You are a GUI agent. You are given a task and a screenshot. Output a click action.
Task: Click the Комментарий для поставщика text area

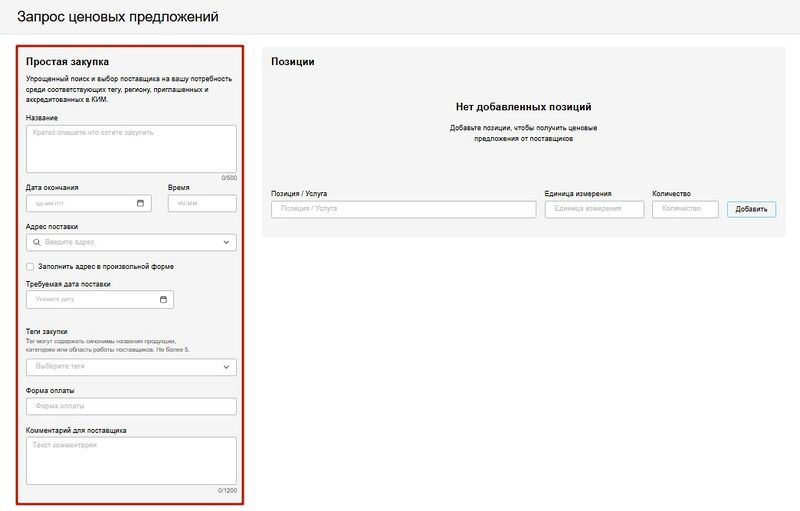coord(131,460)
